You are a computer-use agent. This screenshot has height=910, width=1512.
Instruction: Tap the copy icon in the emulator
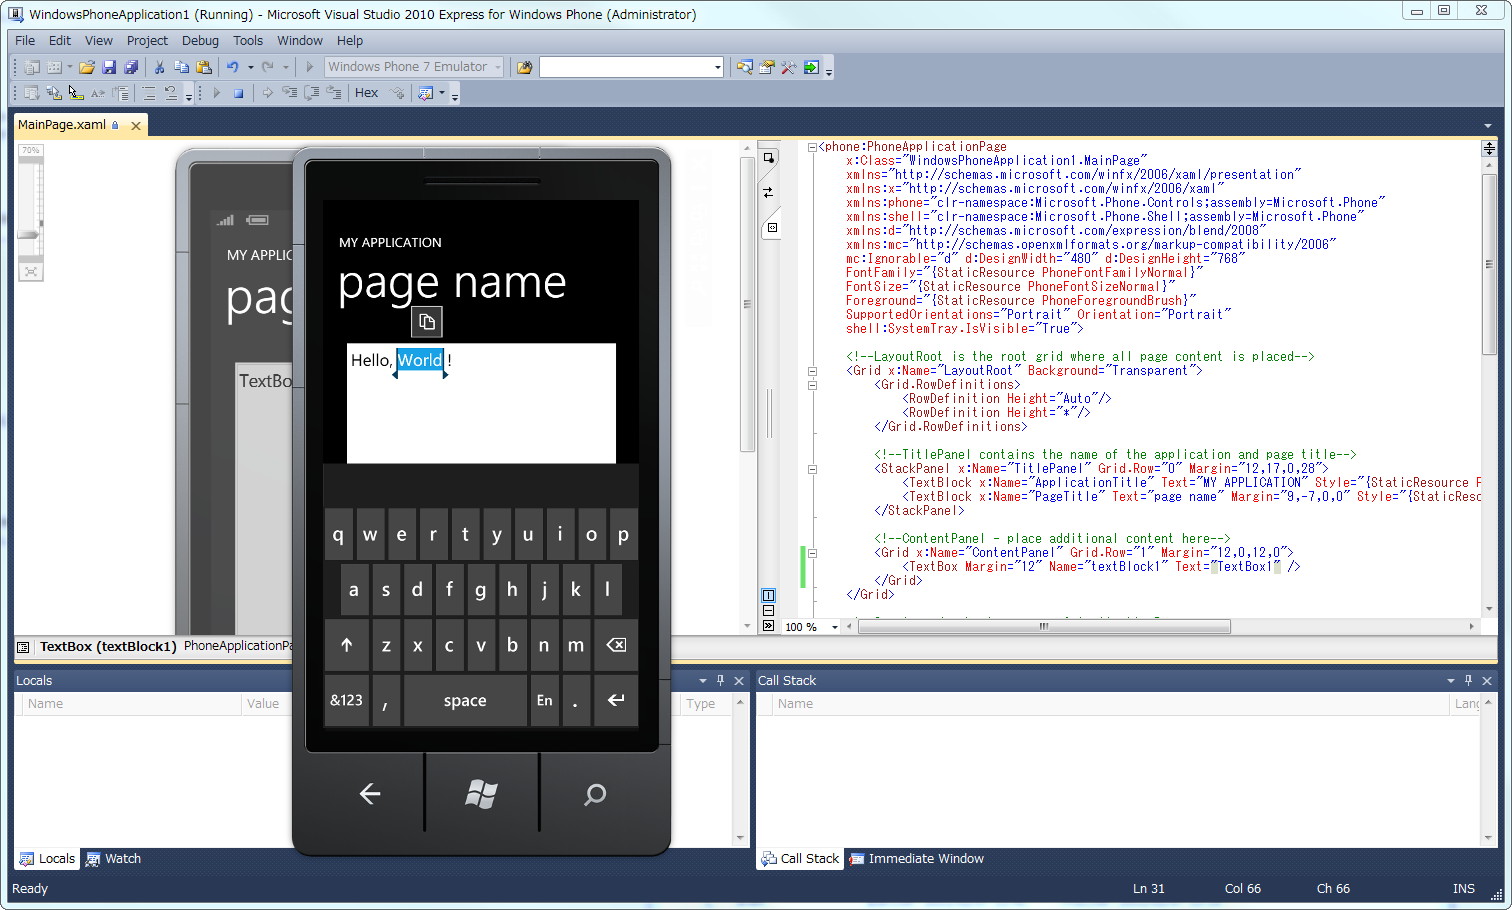(427, 321)
